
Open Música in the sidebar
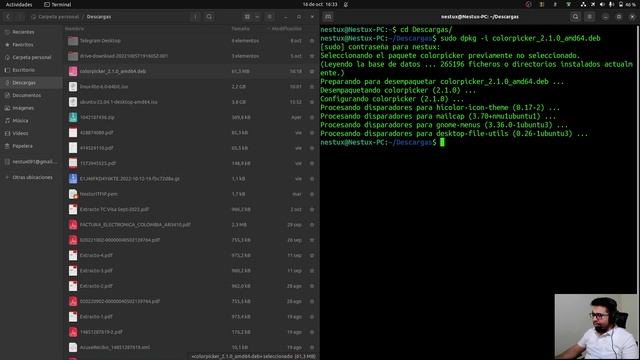(x=31, y=120)
